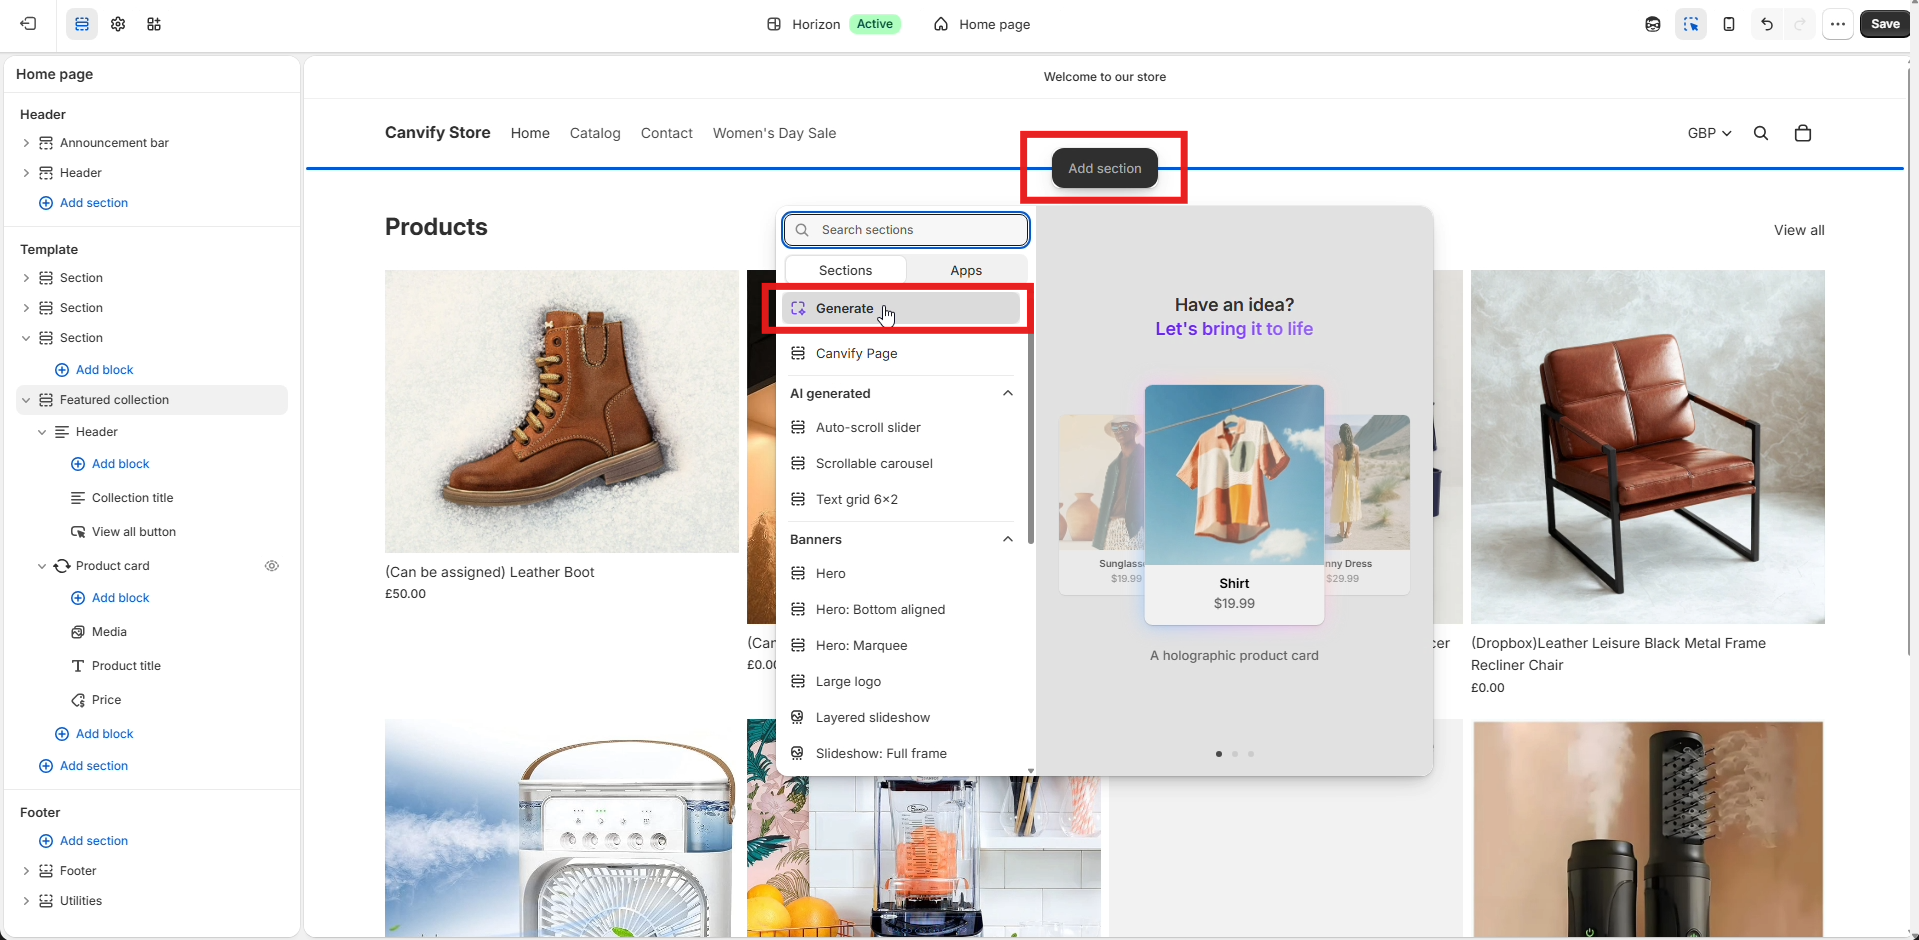Screen dimensions: 1919x940
Task: Open the leather recliner chair product image
Action: tap(1648, 447)
